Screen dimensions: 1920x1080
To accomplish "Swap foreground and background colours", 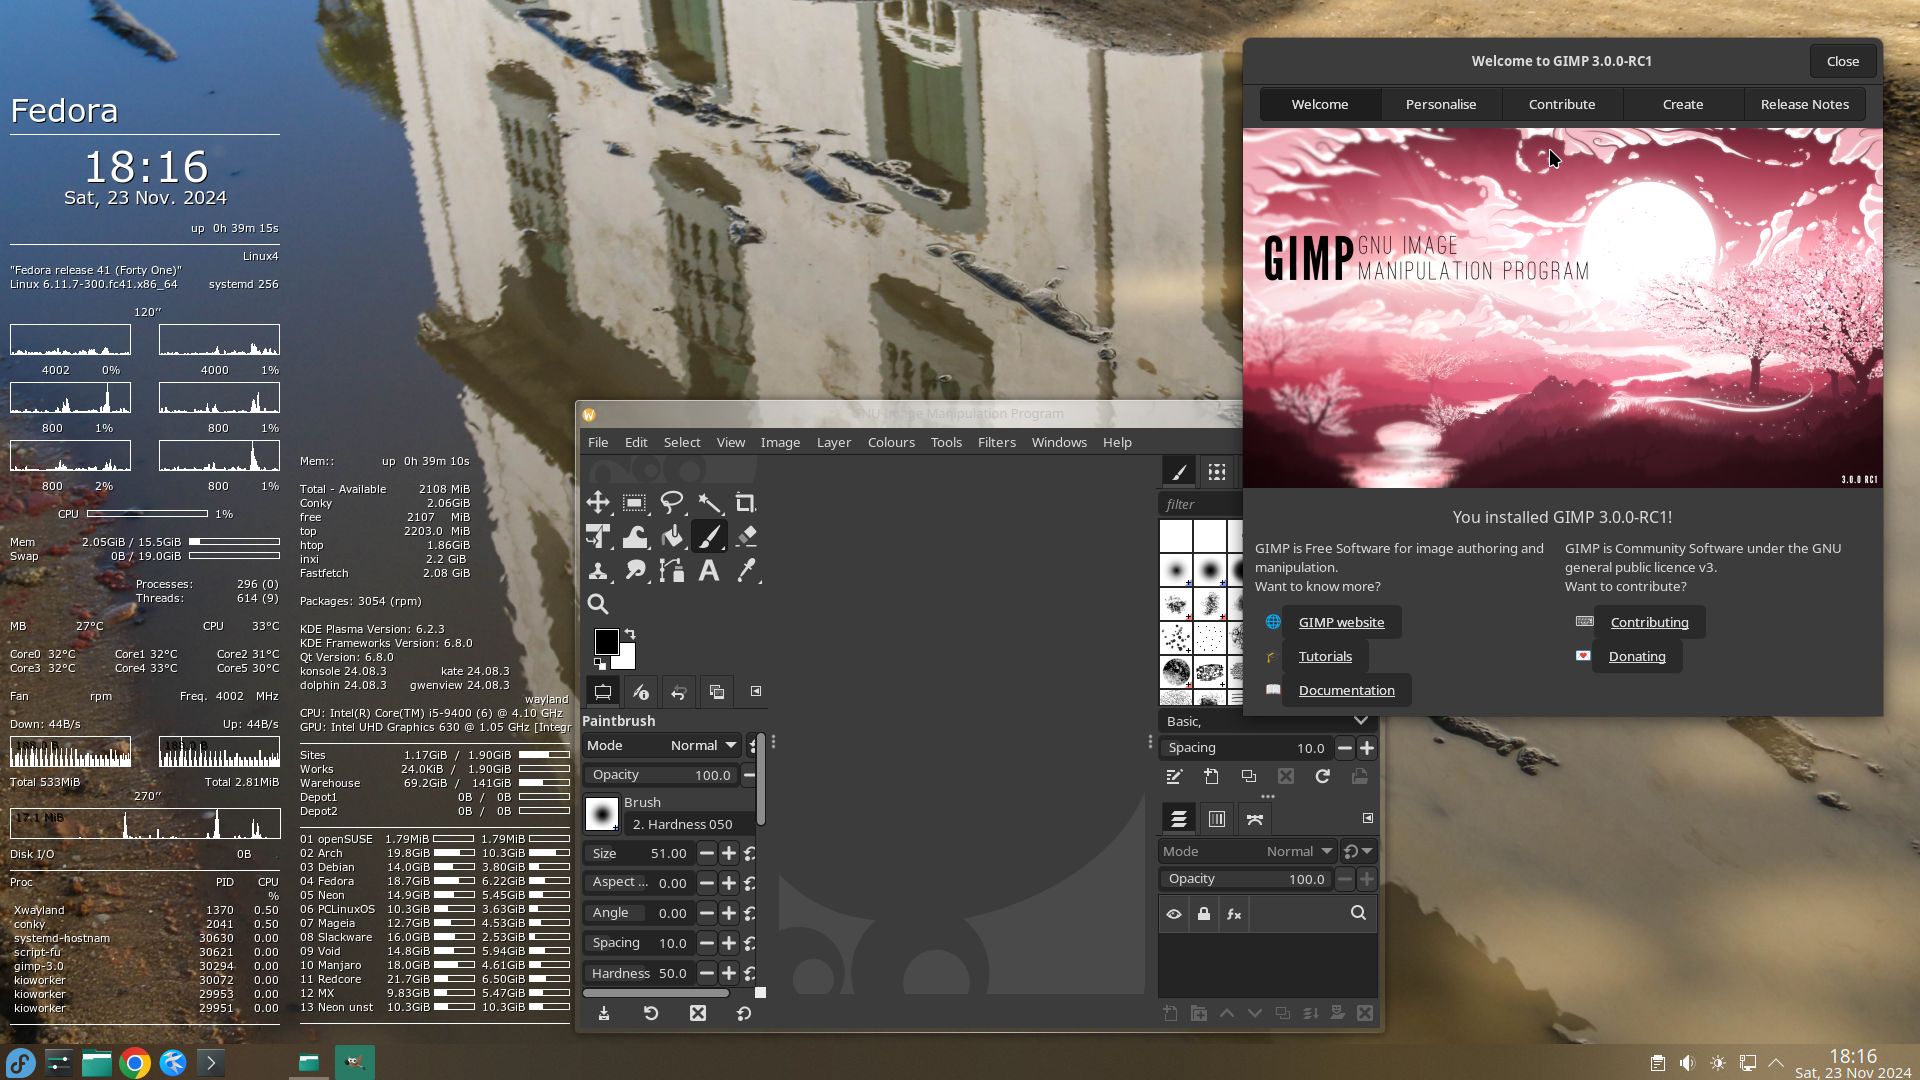I will click(630, 634).
